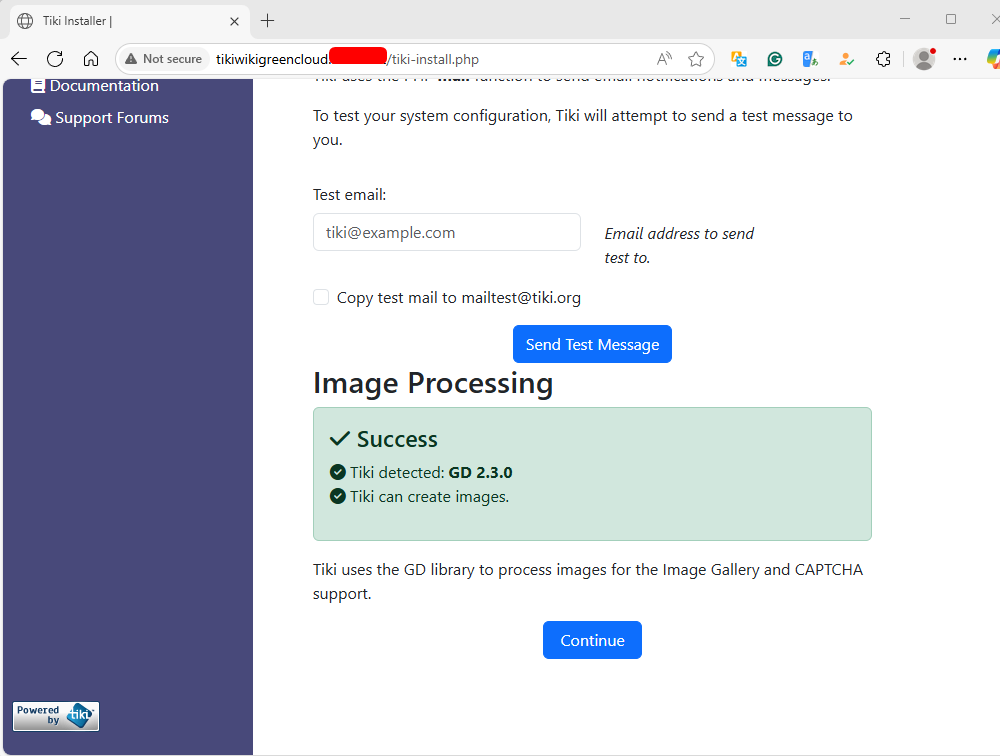Screen dimensions: 1000x756
Task: Enable Copy test mail to mailtest@tiki.org
Action: (321, 297)
